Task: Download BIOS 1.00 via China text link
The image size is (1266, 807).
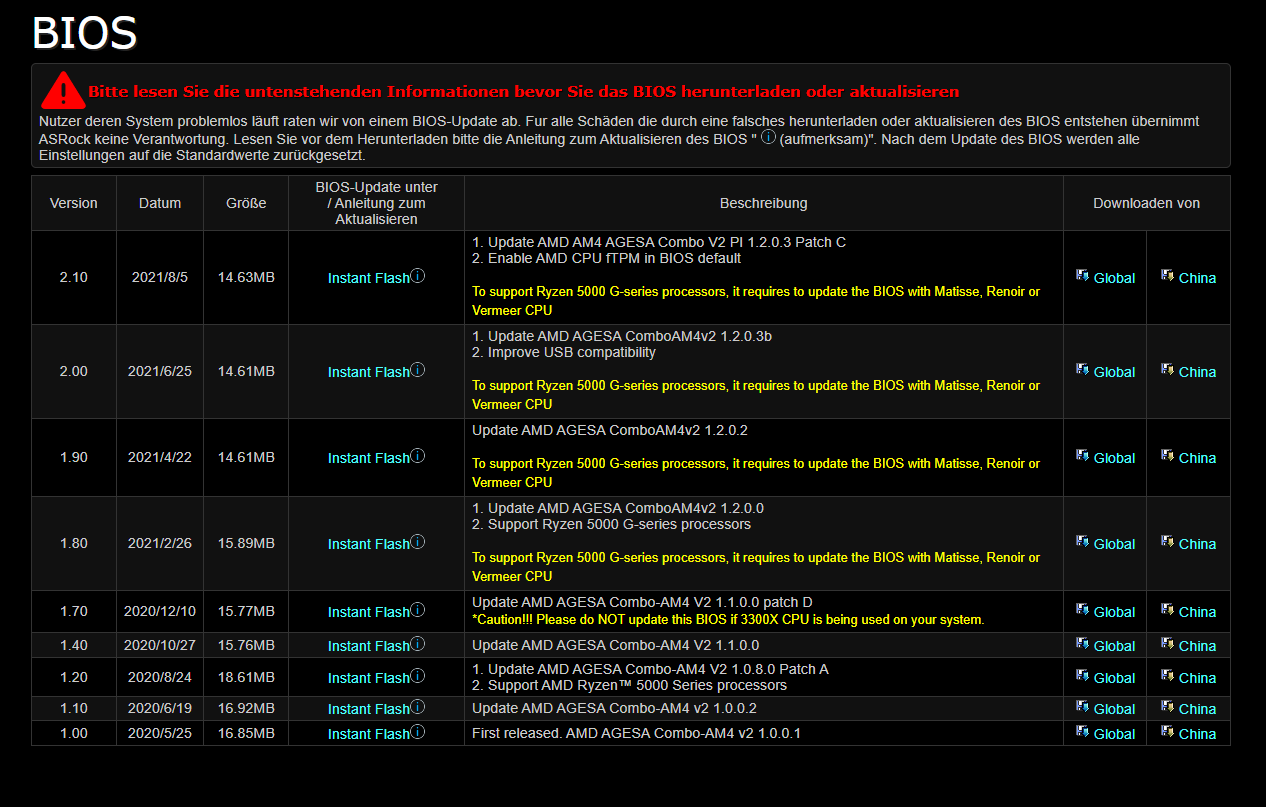Action: click(x=1197, y=734)
